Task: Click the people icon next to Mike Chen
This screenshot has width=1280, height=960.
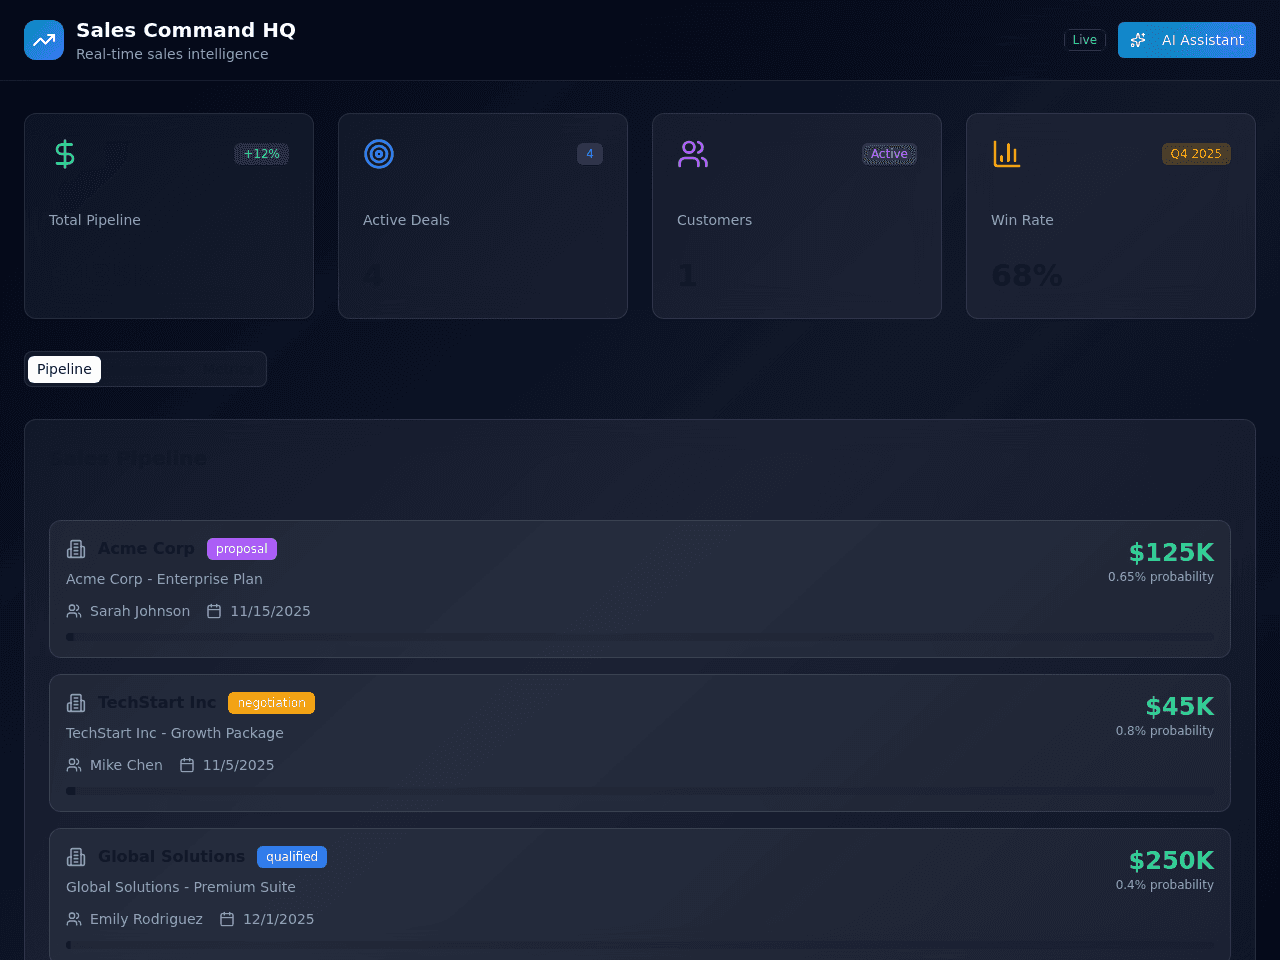Action: click(x=74, y=765)
